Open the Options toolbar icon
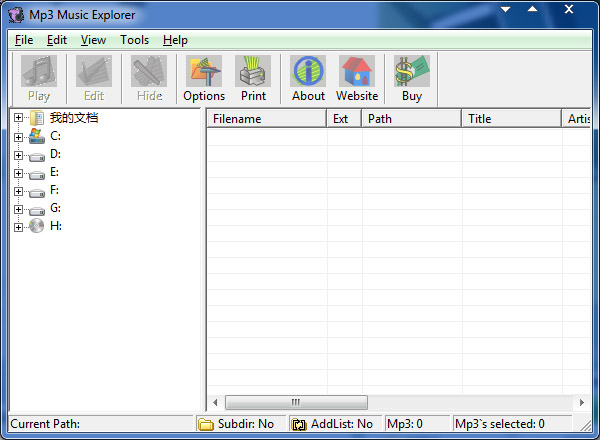Image resolution: width=600 pixels, height=440 pixels. tap(204, 72)
